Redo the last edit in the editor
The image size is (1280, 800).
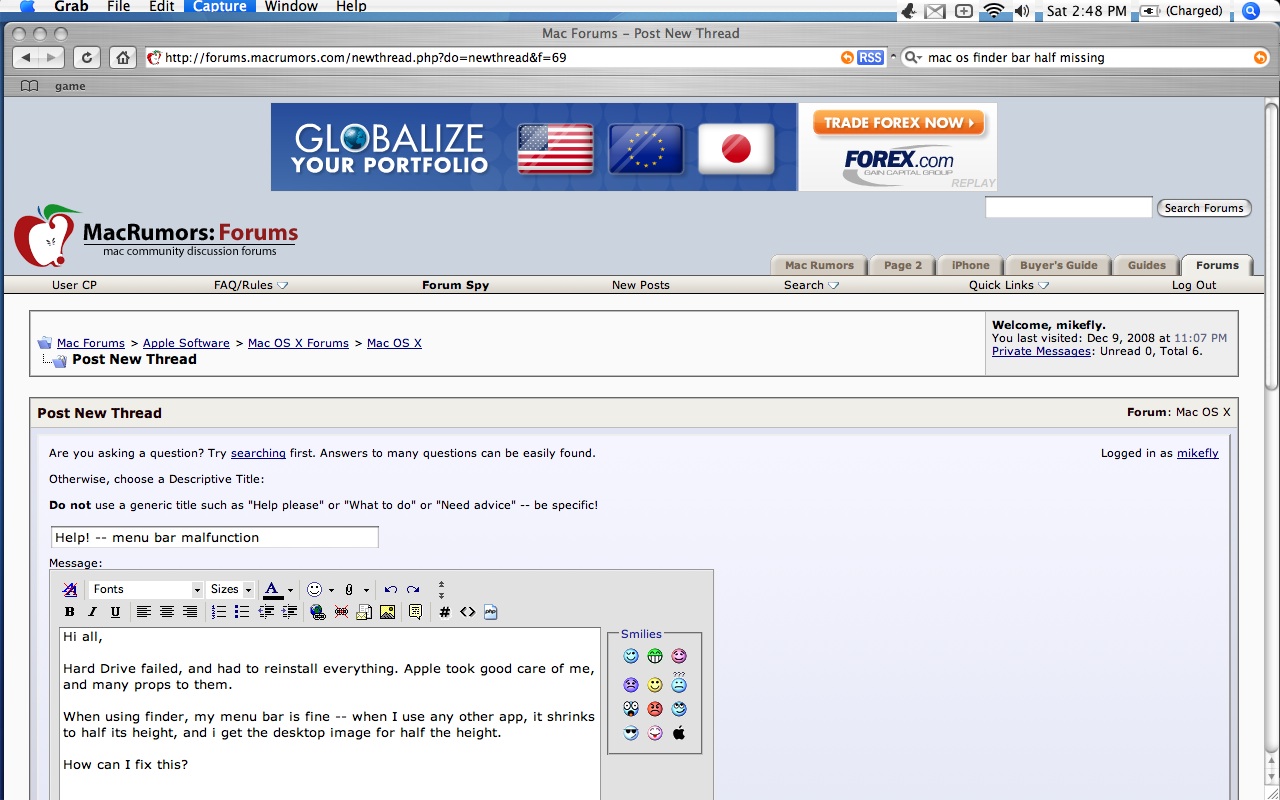tap(413, 590)
